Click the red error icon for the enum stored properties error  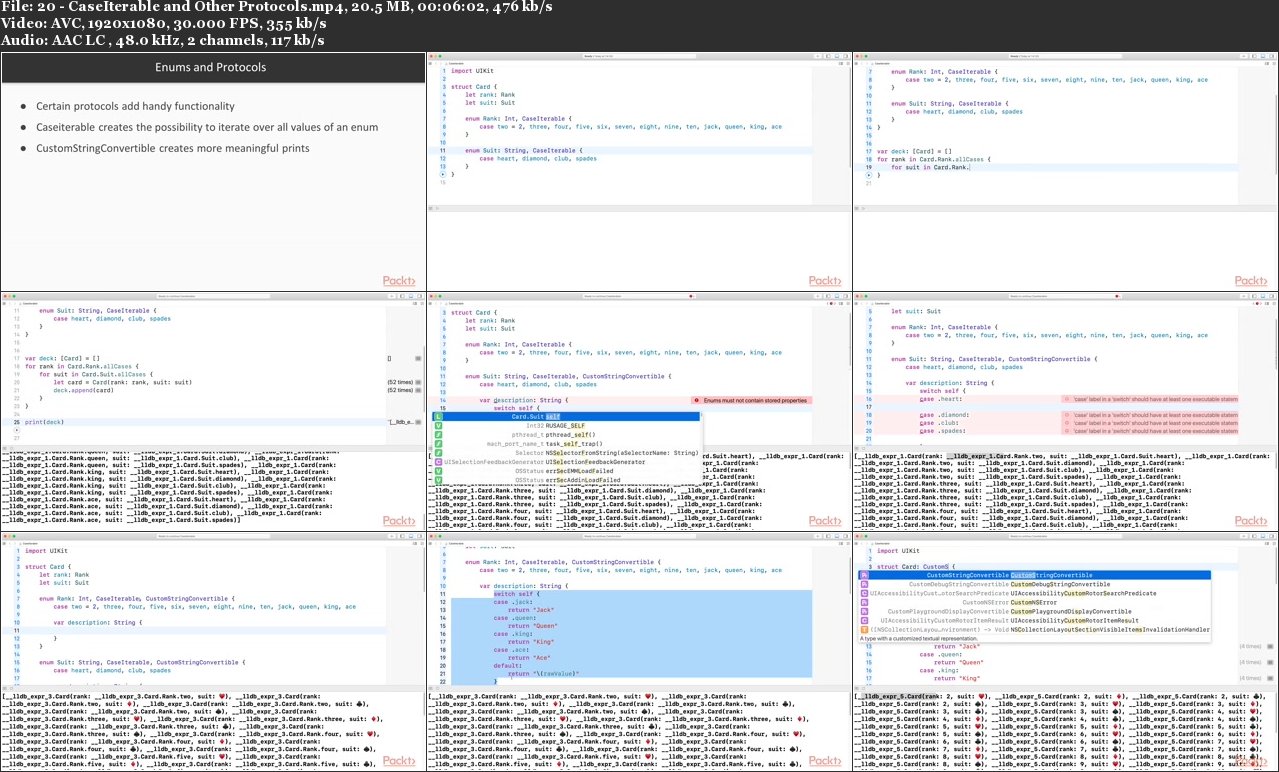[x=696, y=400]
